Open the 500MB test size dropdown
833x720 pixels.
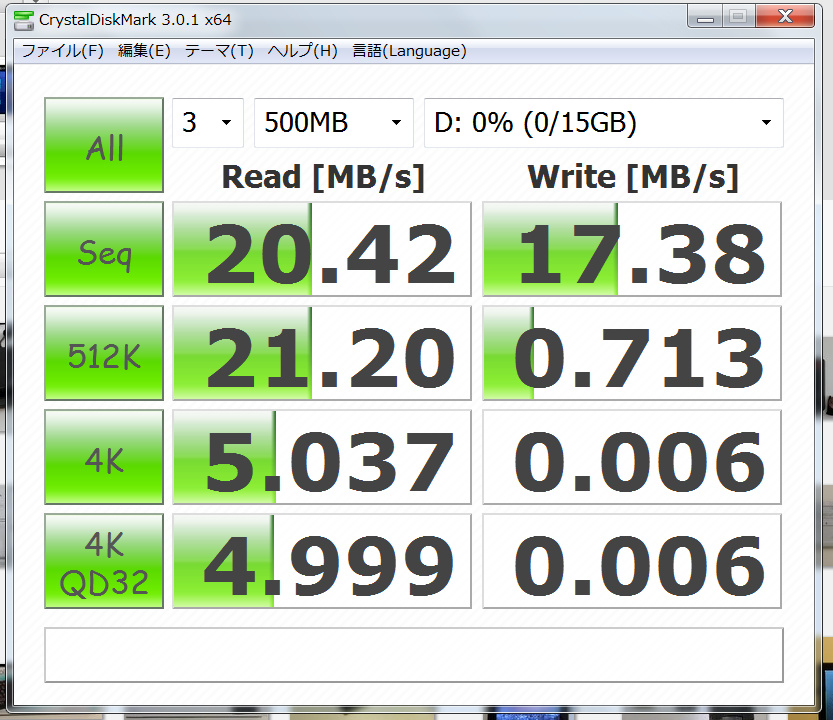pos(334,123)
